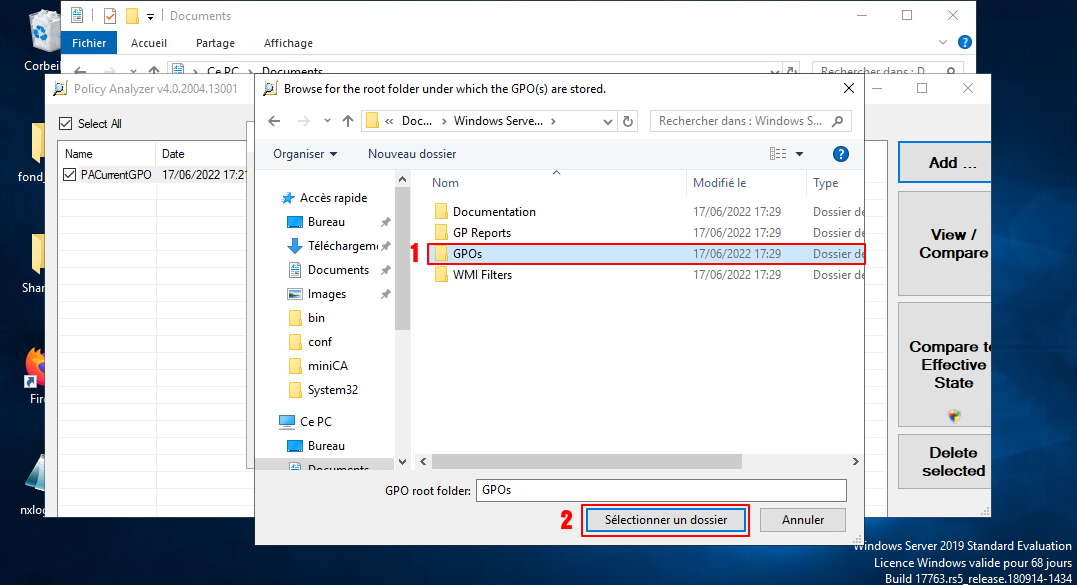Select Téléchargements in the Accès rapide sidebar
The width and height of the screenshot is (1077, 585).
pyautogui.click(x=342, y=246)
